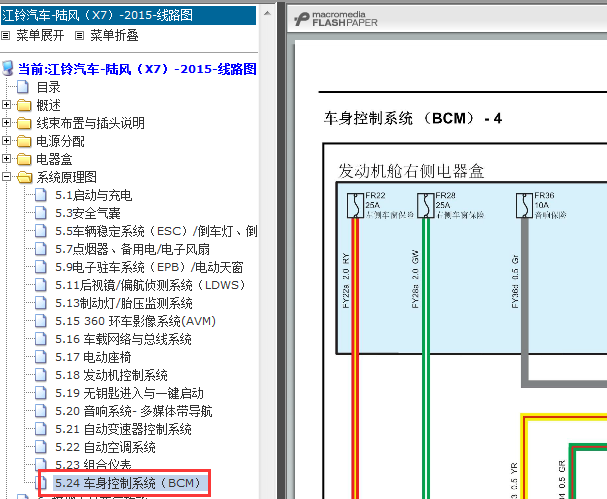Screen dimensions: 607x499
Task: Select the 电源分配 label
Action: [x=60, y=141]
